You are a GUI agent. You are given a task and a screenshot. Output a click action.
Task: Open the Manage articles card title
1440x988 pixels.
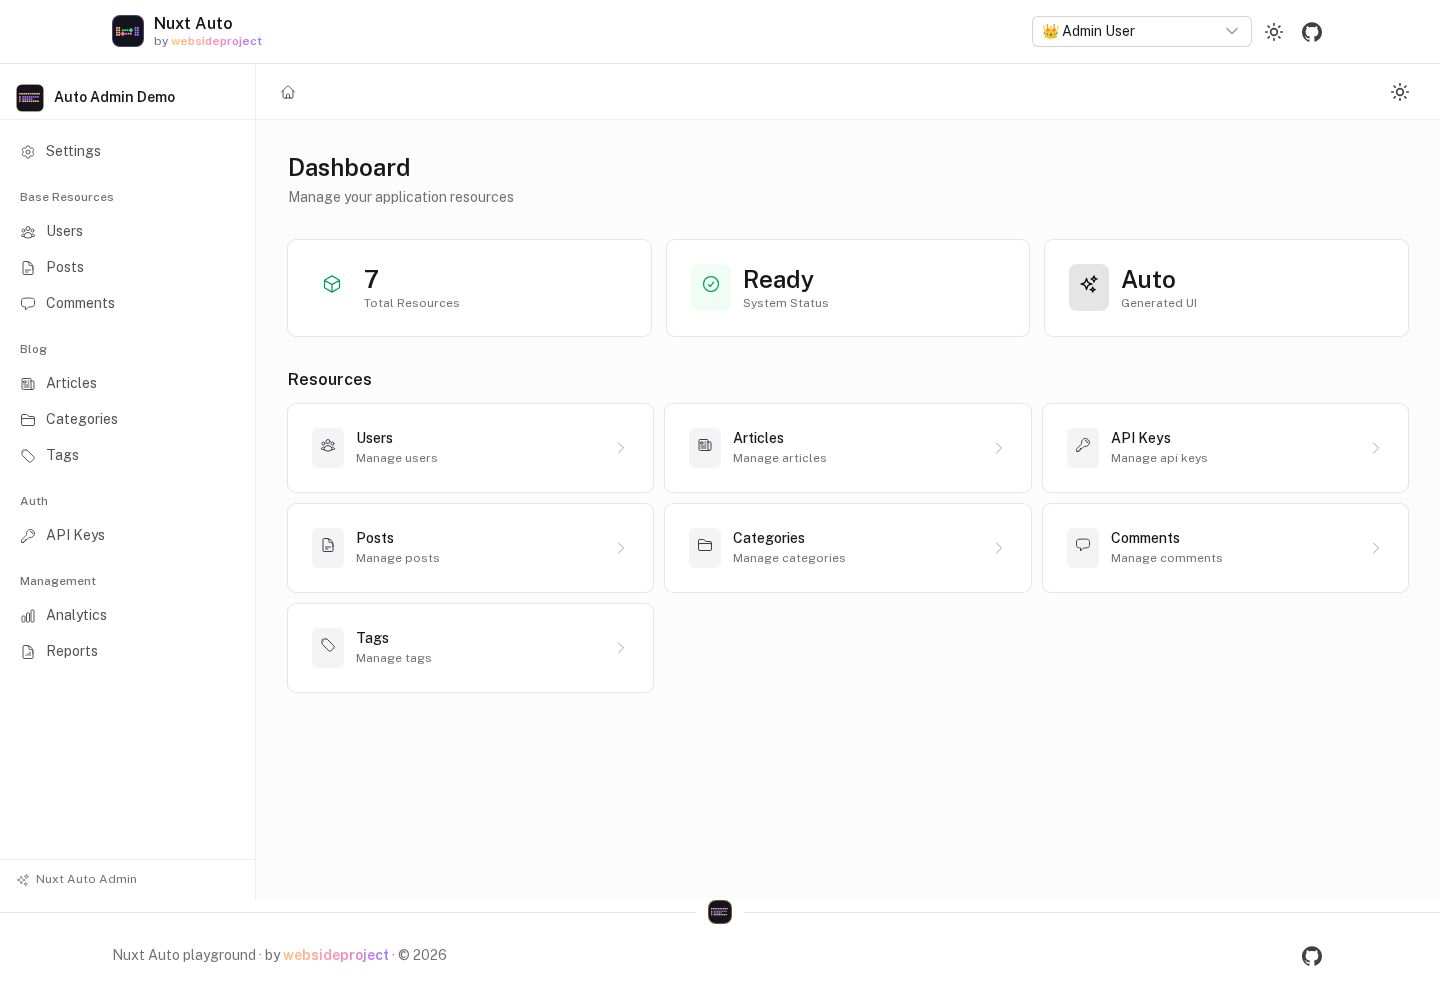[758, 438]
